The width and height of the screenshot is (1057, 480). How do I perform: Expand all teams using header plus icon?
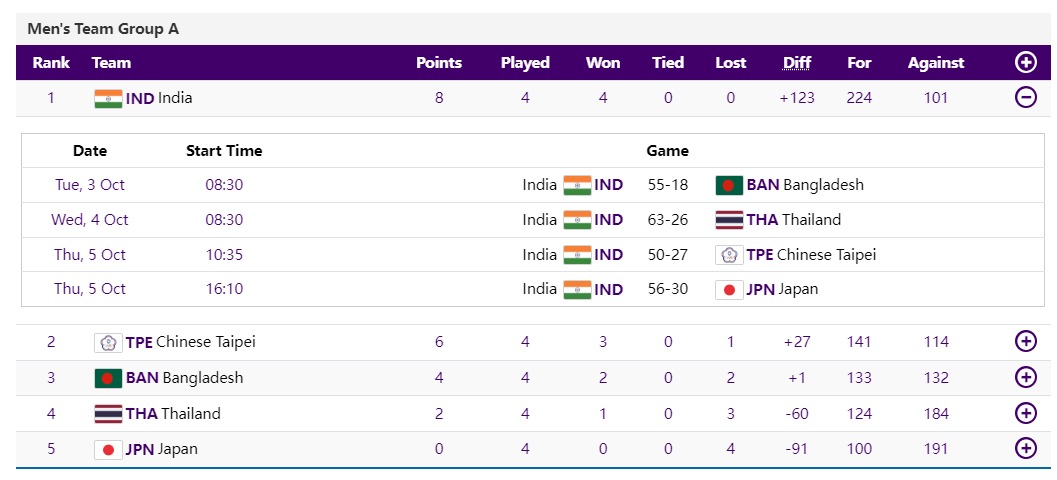[x=1025, y=62]
